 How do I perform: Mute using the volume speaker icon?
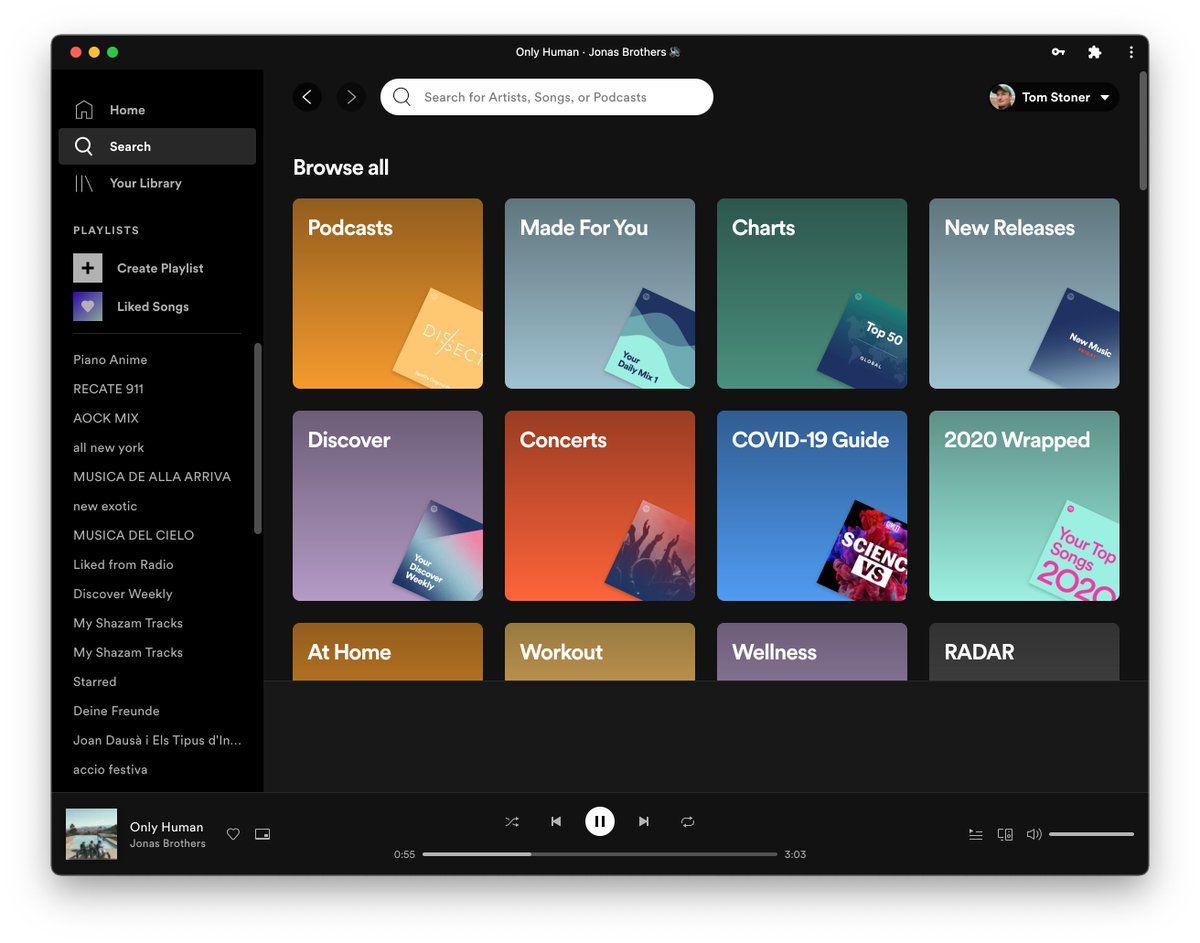(x=1034, y=834)
